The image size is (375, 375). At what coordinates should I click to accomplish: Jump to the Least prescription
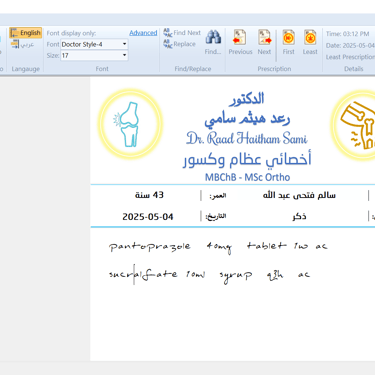point(310,42)
